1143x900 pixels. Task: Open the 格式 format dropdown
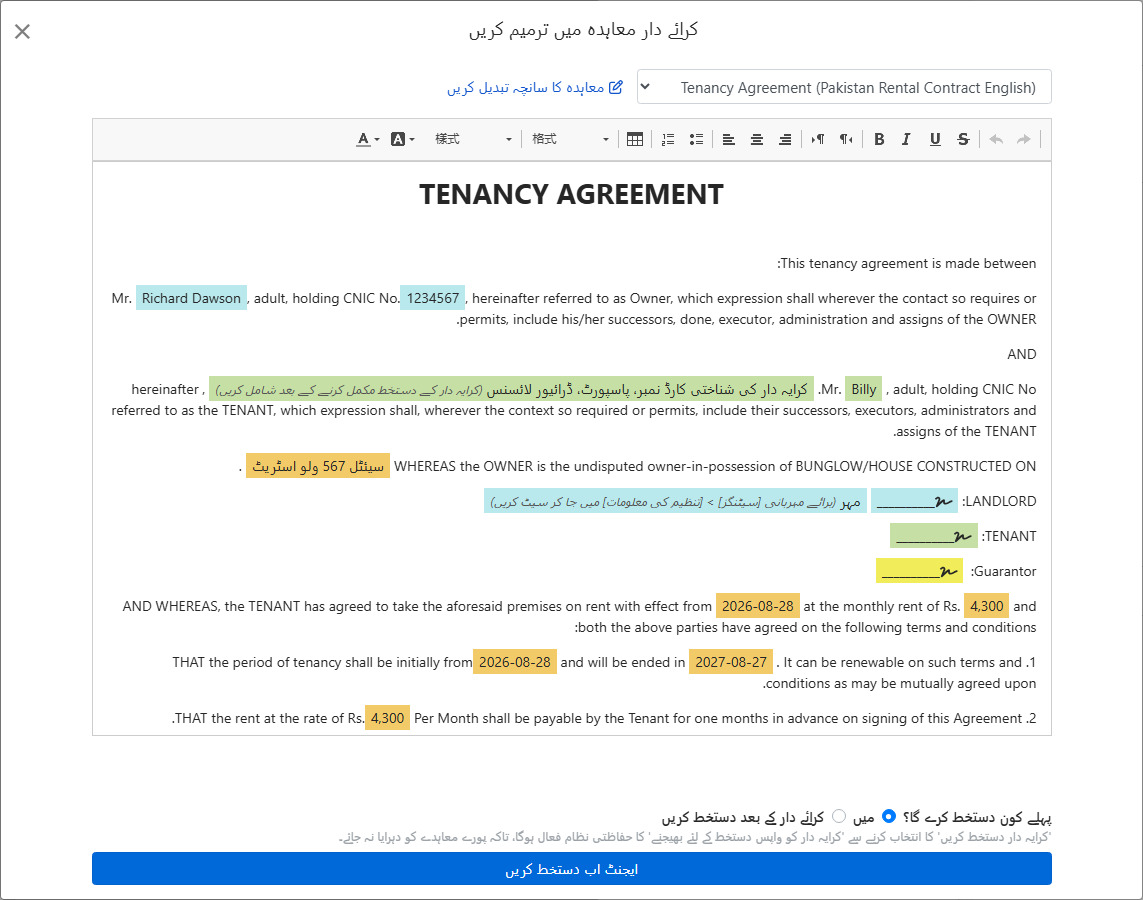point(569,139)
